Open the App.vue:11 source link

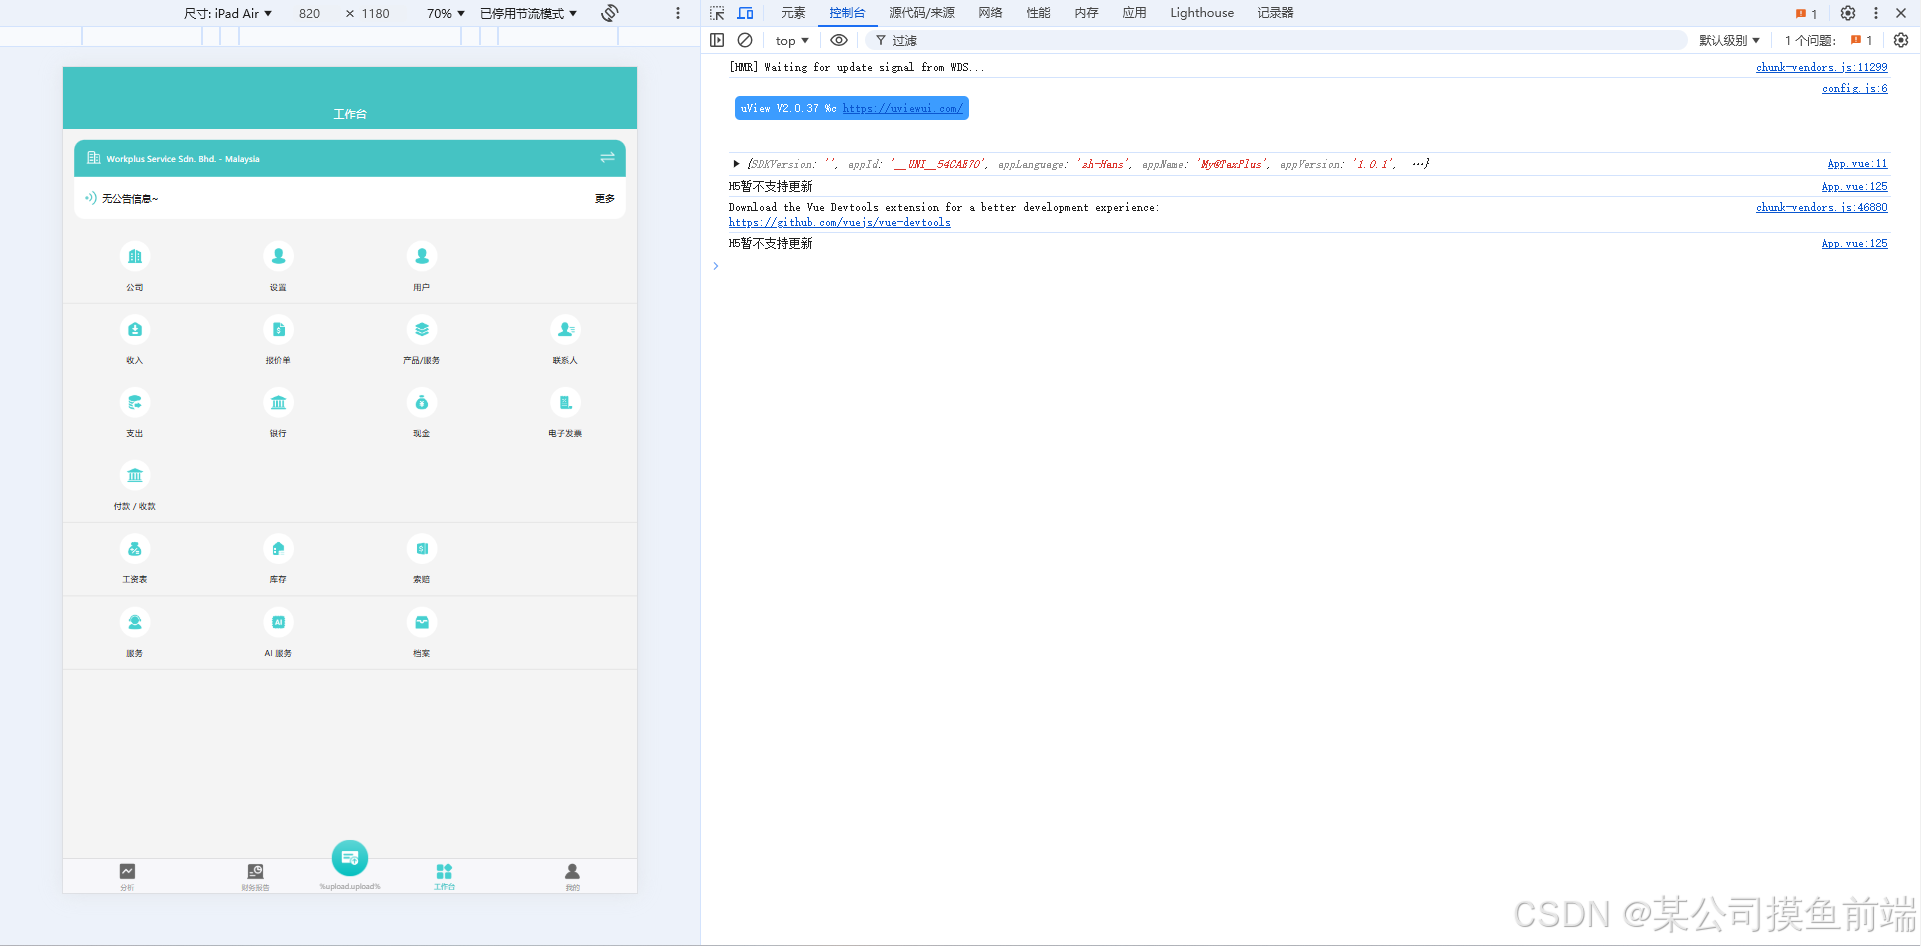click(x=1857, y=164)
